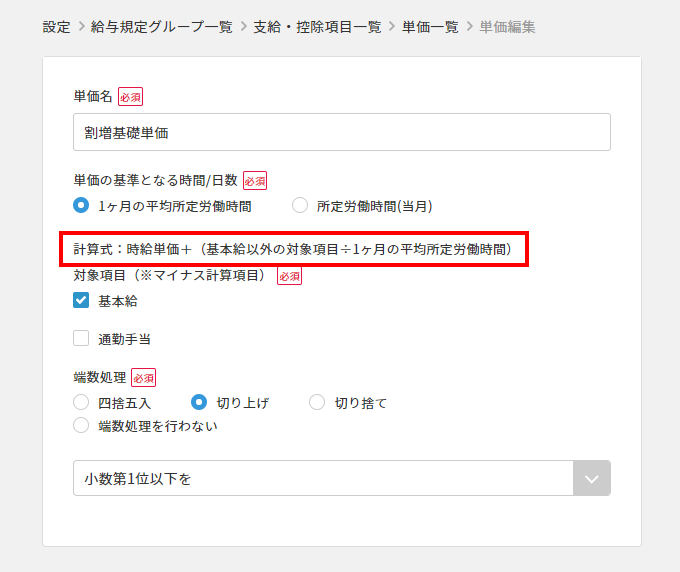The image size is (680, 572).
Task: Pick the 切り上げ rounding option
Action: [199, 403]
